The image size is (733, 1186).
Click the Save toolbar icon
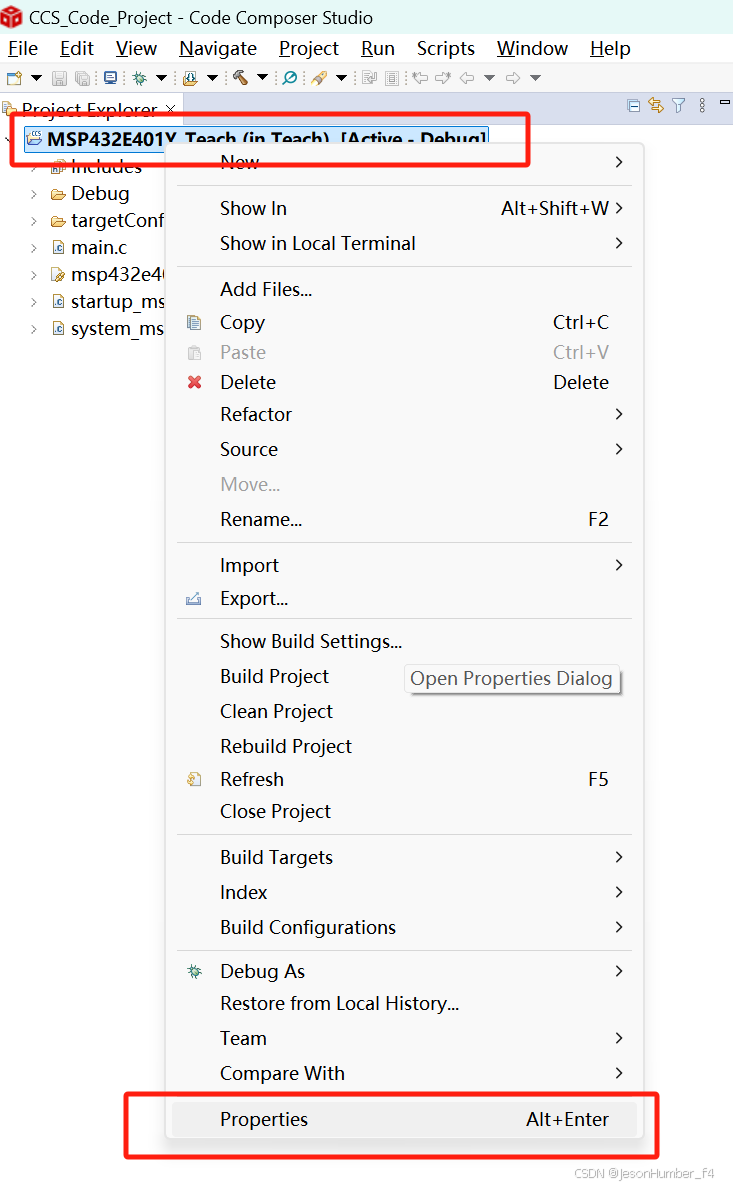point(59,77)
